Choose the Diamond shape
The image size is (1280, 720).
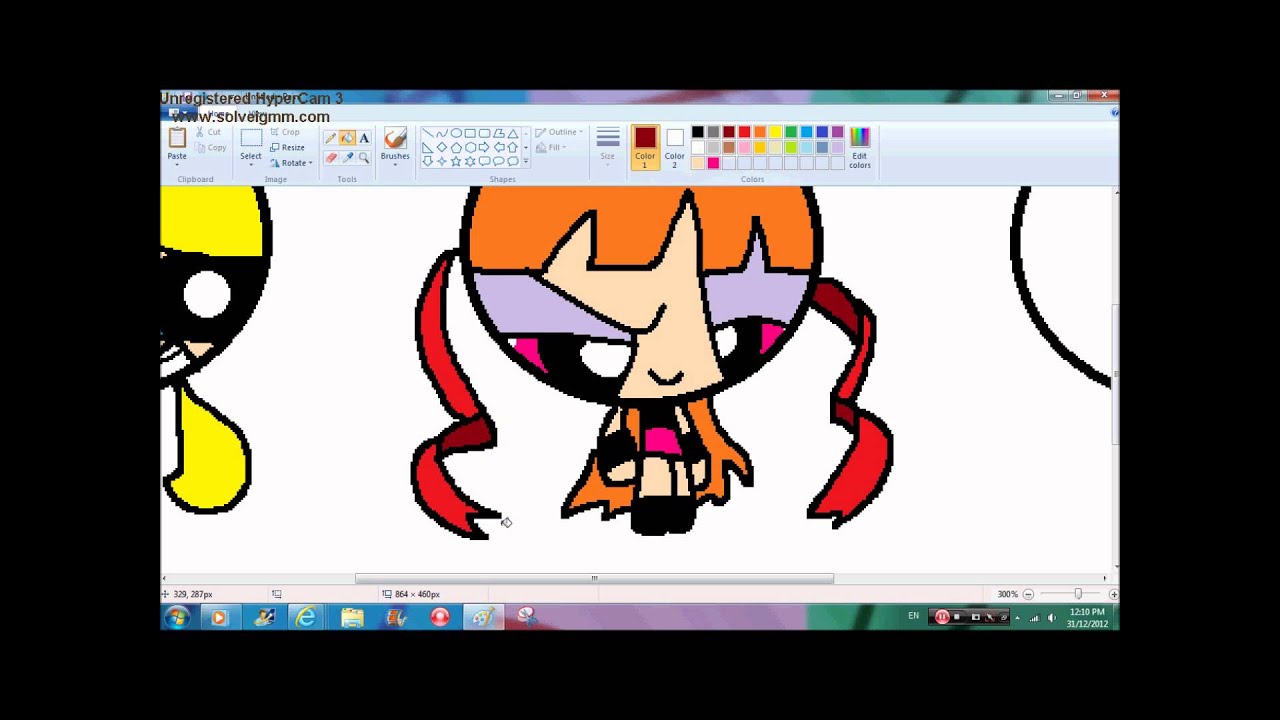442,148
